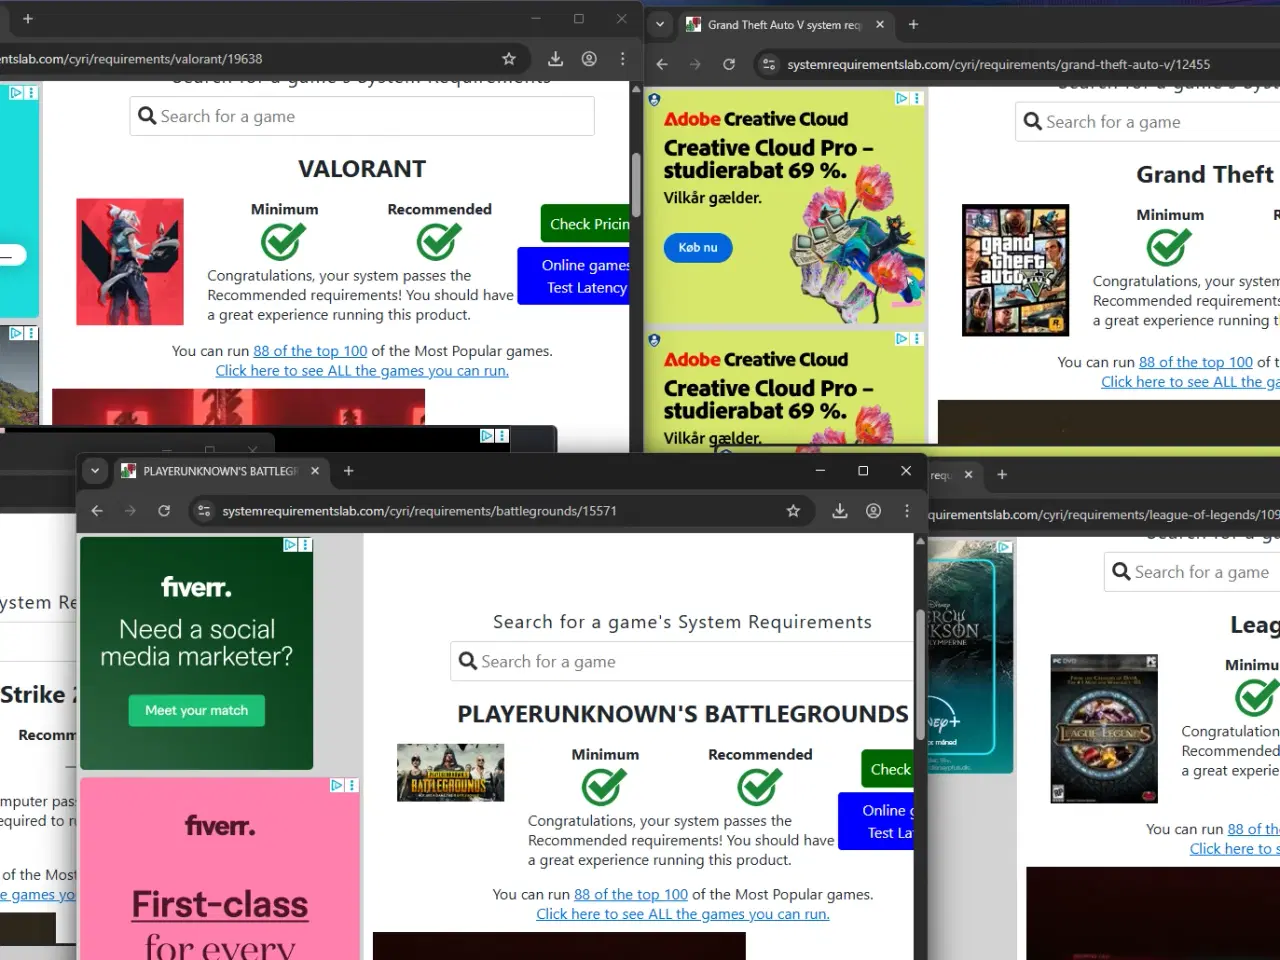Screen dimensions: 1280x960
Task: Click the Valorant game cover thumbnail
Action: [x=130, y=262]
